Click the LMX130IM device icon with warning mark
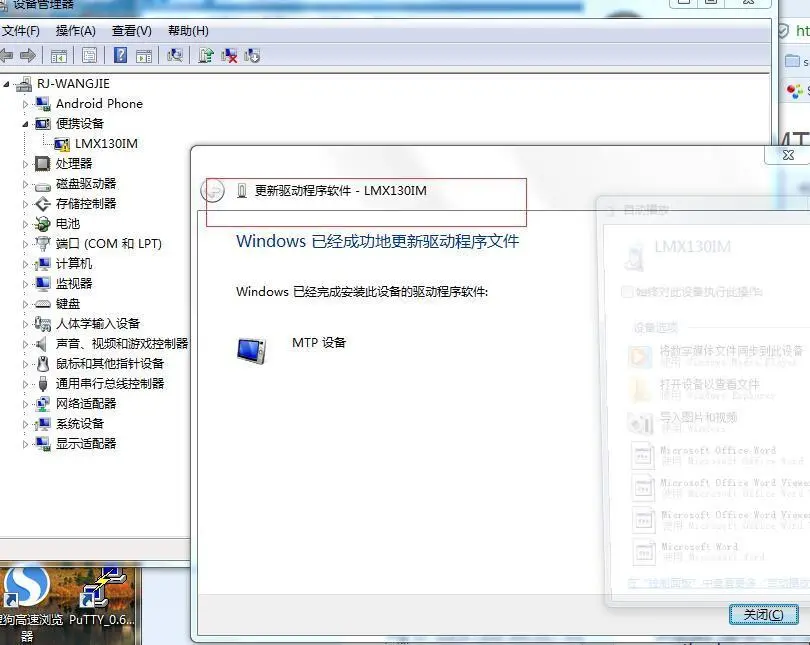Viewport: 810px width, 645px height. pos(61,144)
